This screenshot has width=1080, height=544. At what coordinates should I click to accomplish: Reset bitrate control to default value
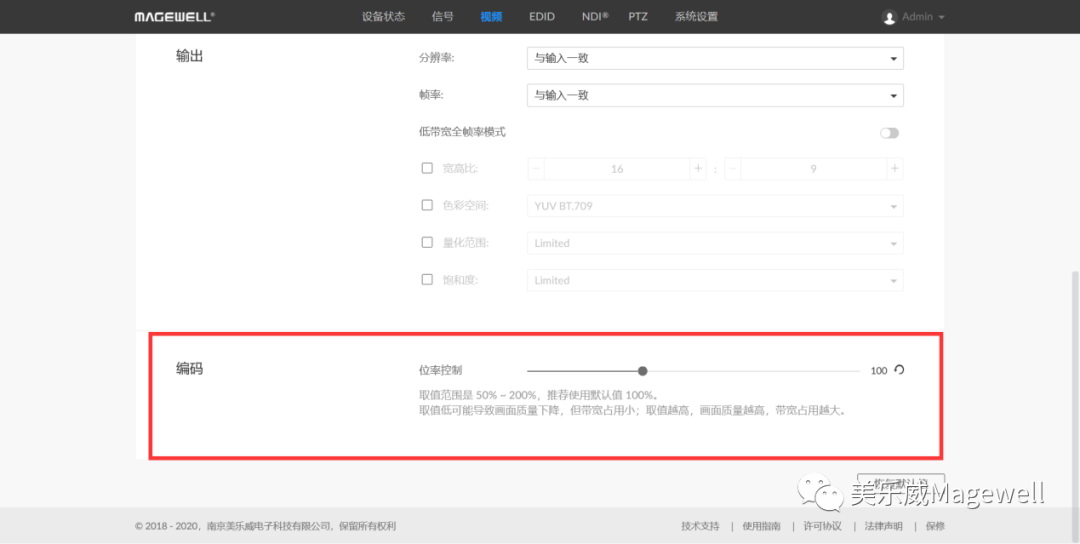coord(899,370)
